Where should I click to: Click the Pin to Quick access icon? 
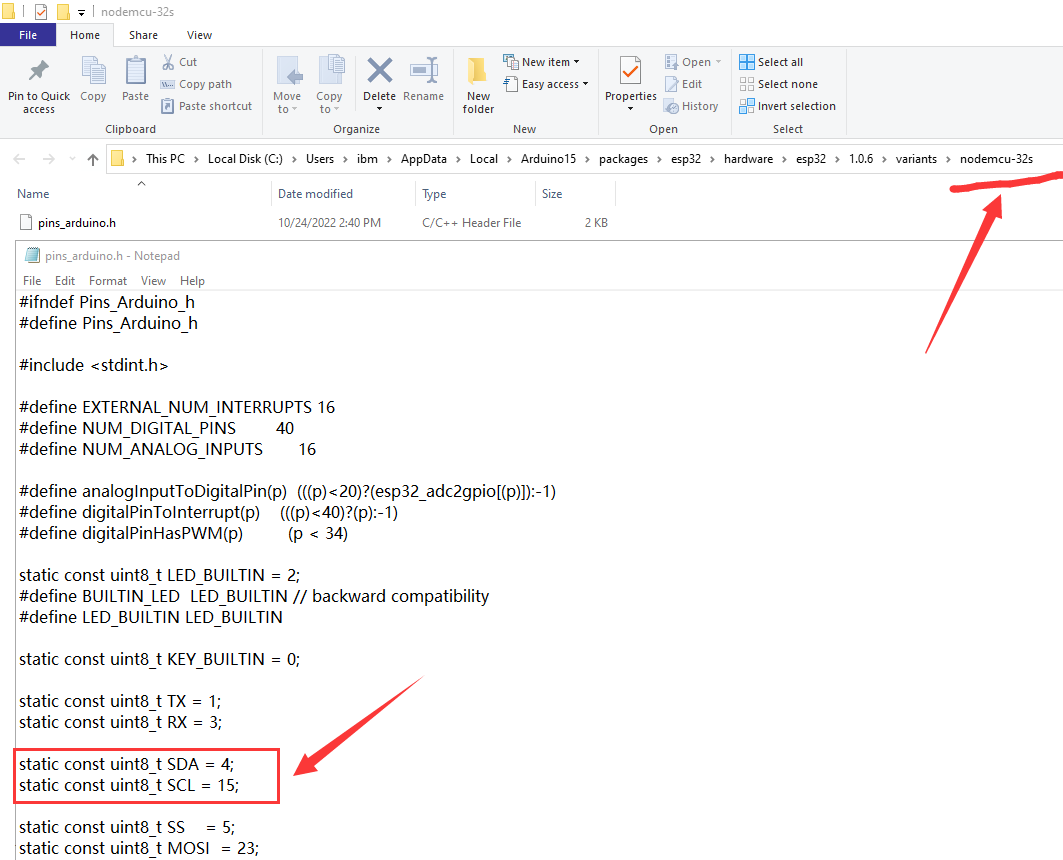coord(39,72)
